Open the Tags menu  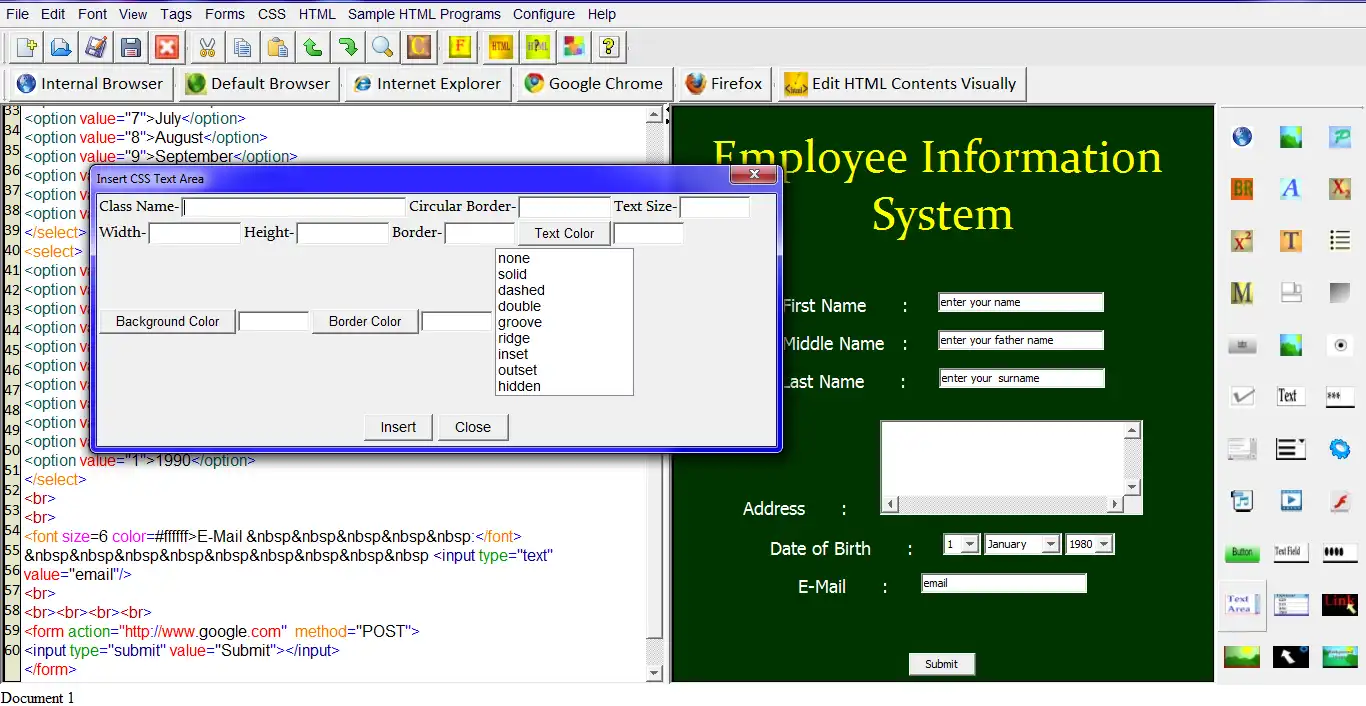[176, 14]
